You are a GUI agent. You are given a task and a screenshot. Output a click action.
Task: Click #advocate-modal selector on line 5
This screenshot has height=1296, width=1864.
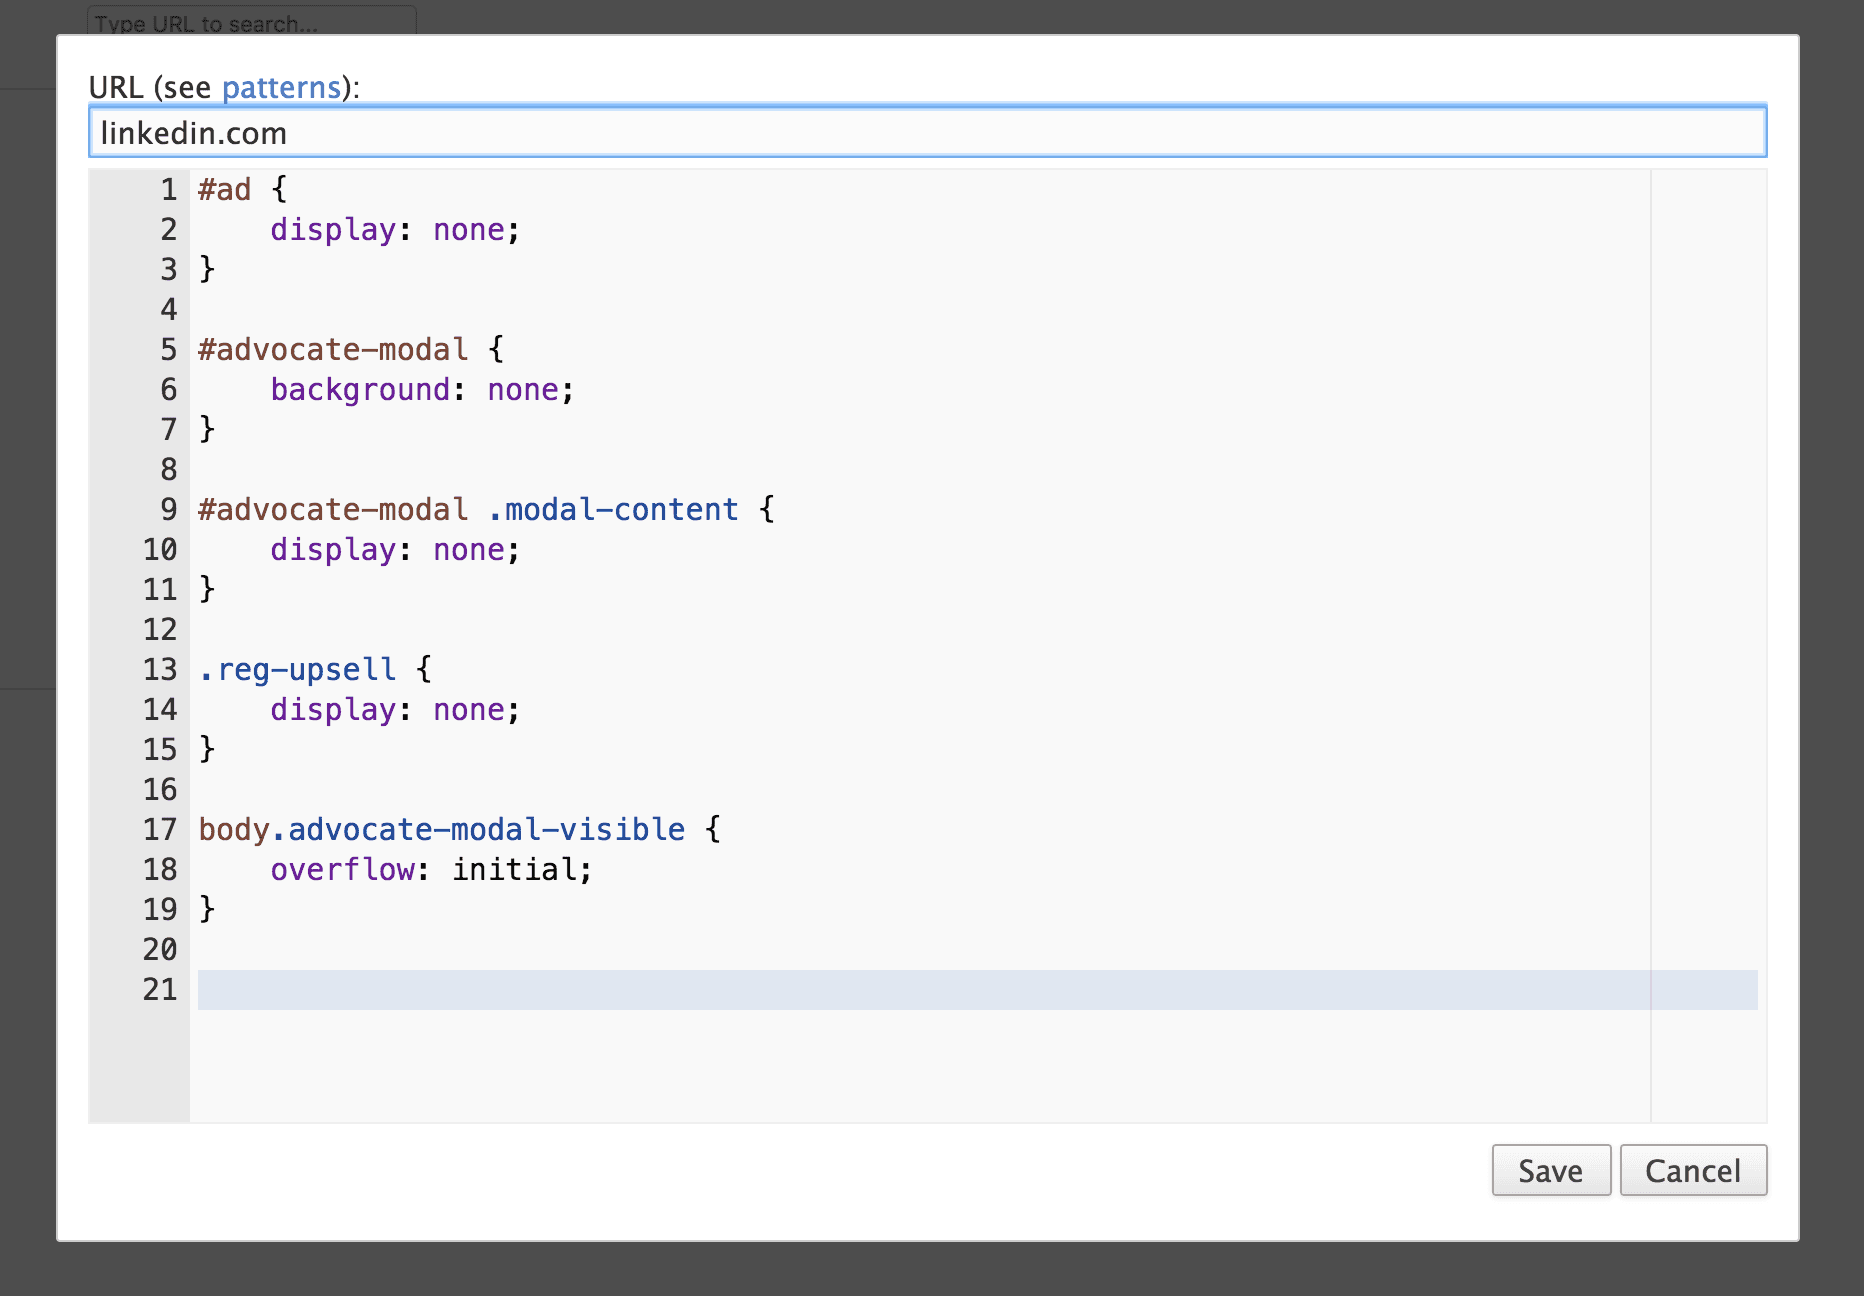333,350
